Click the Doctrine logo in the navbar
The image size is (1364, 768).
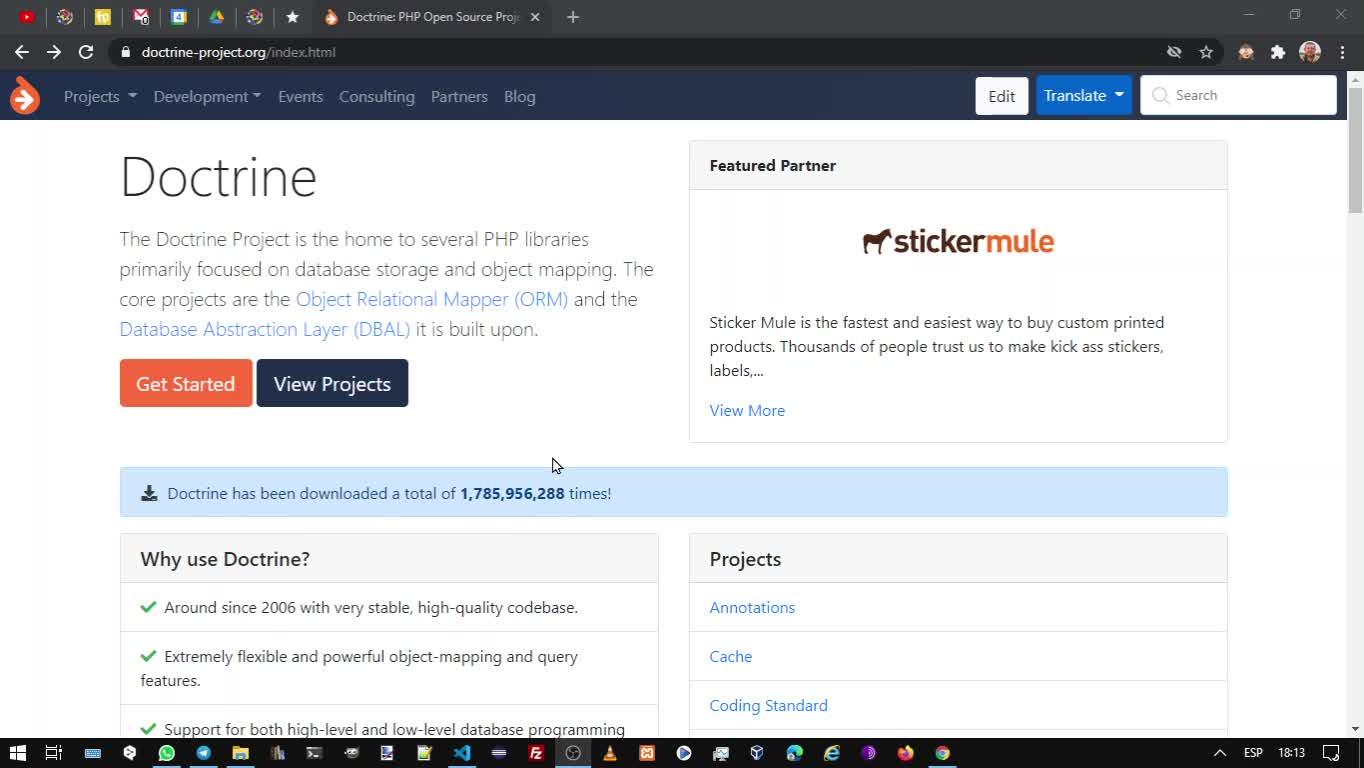tap(25, 96)
